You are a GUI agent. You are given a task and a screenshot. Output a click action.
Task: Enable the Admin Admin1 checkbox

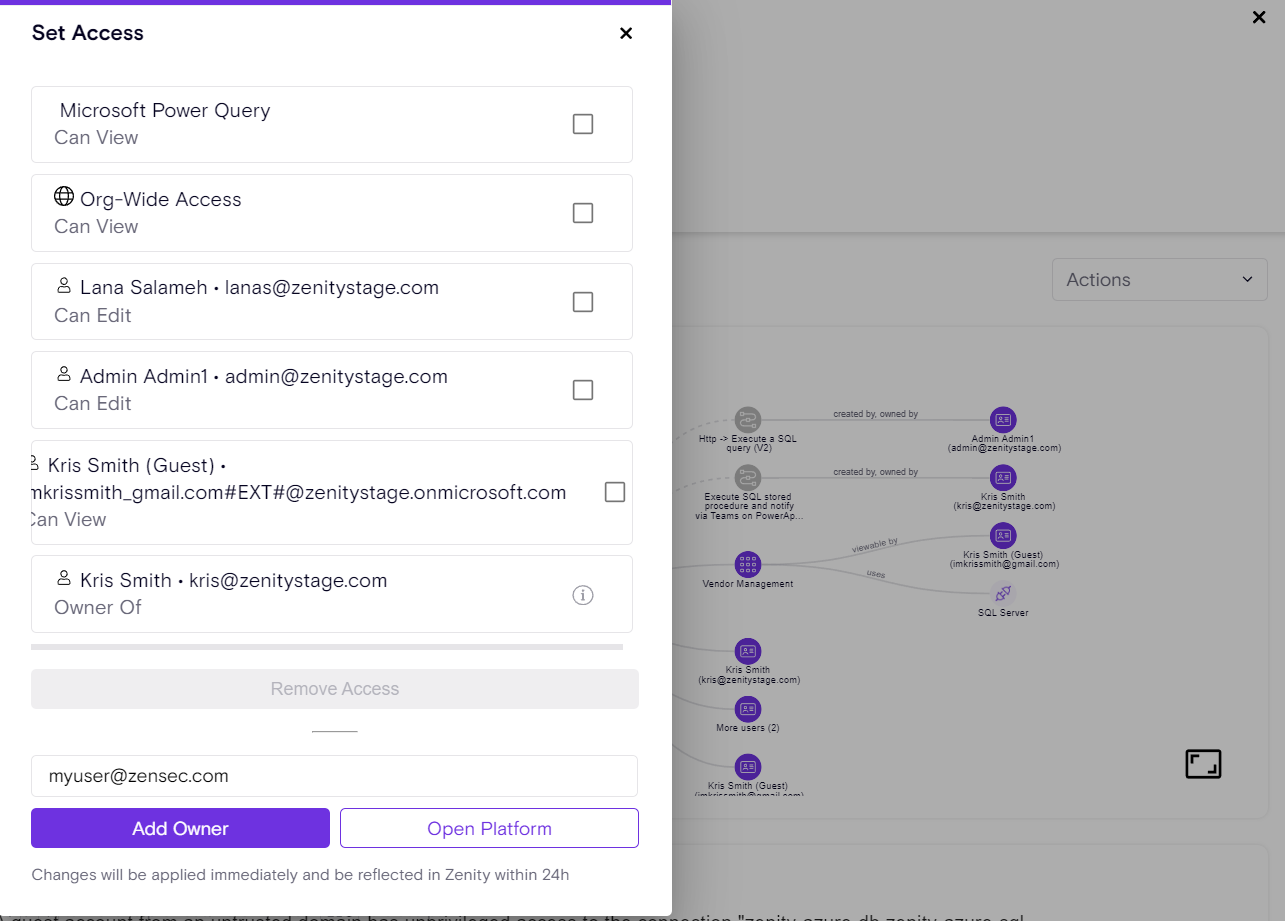[583, 390]
